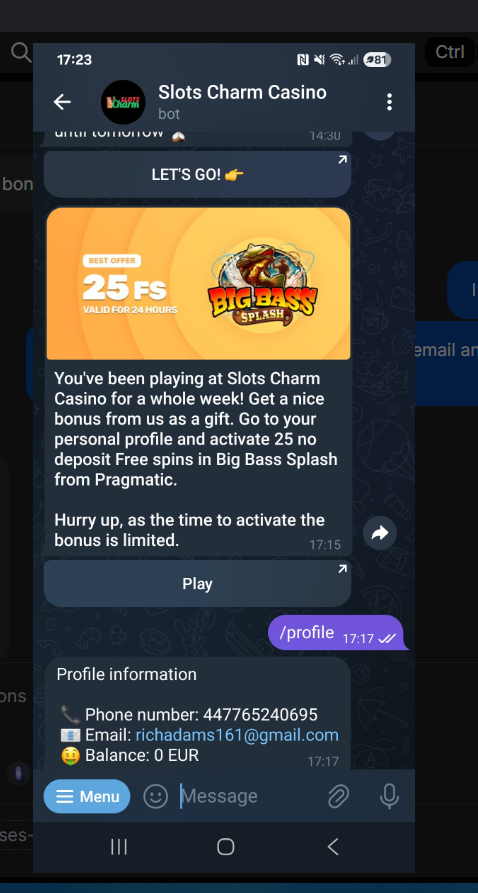Click the richadams161@gmail.com email link

237,735
